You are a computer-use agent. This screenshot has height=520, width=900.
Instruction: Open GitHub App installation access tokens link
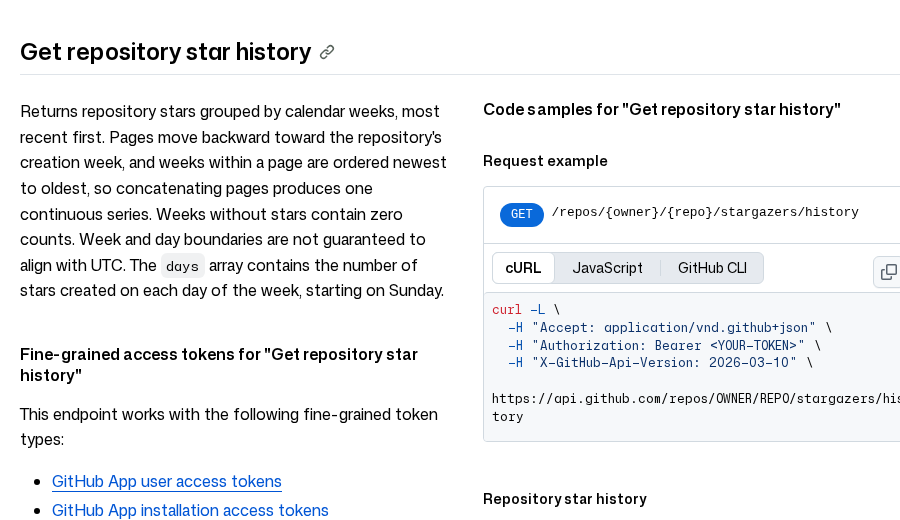190,510
